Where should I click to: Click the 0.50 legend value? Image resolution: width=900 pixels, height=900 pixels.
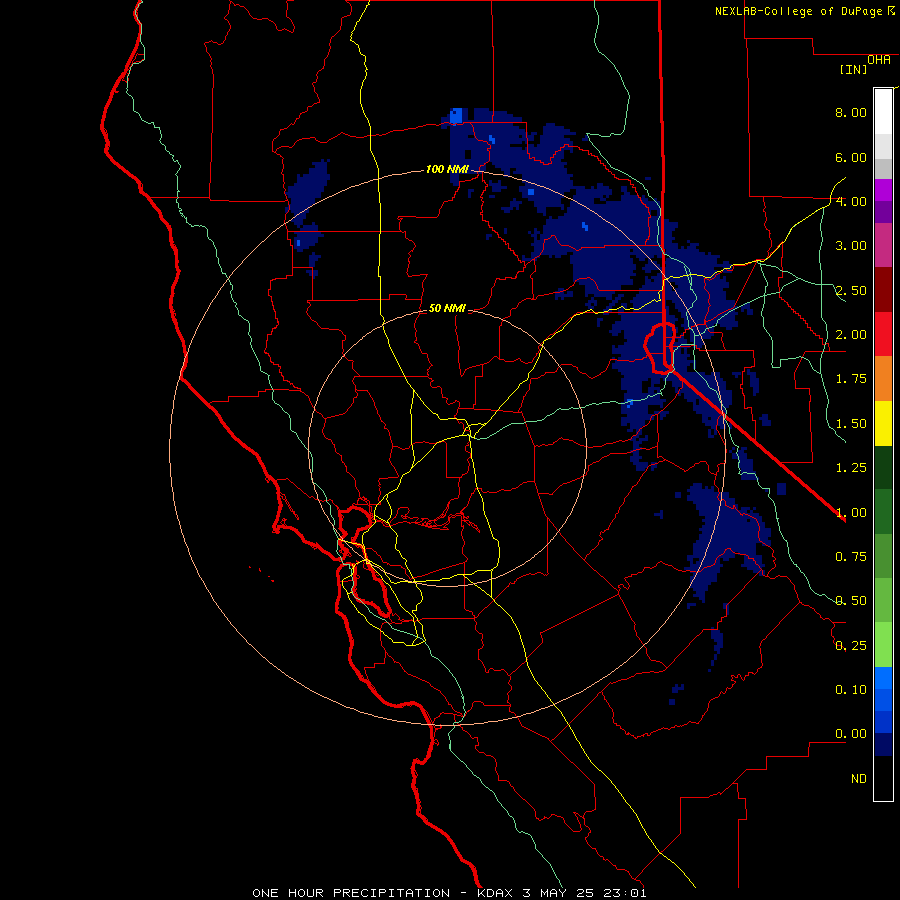point(851,601)
